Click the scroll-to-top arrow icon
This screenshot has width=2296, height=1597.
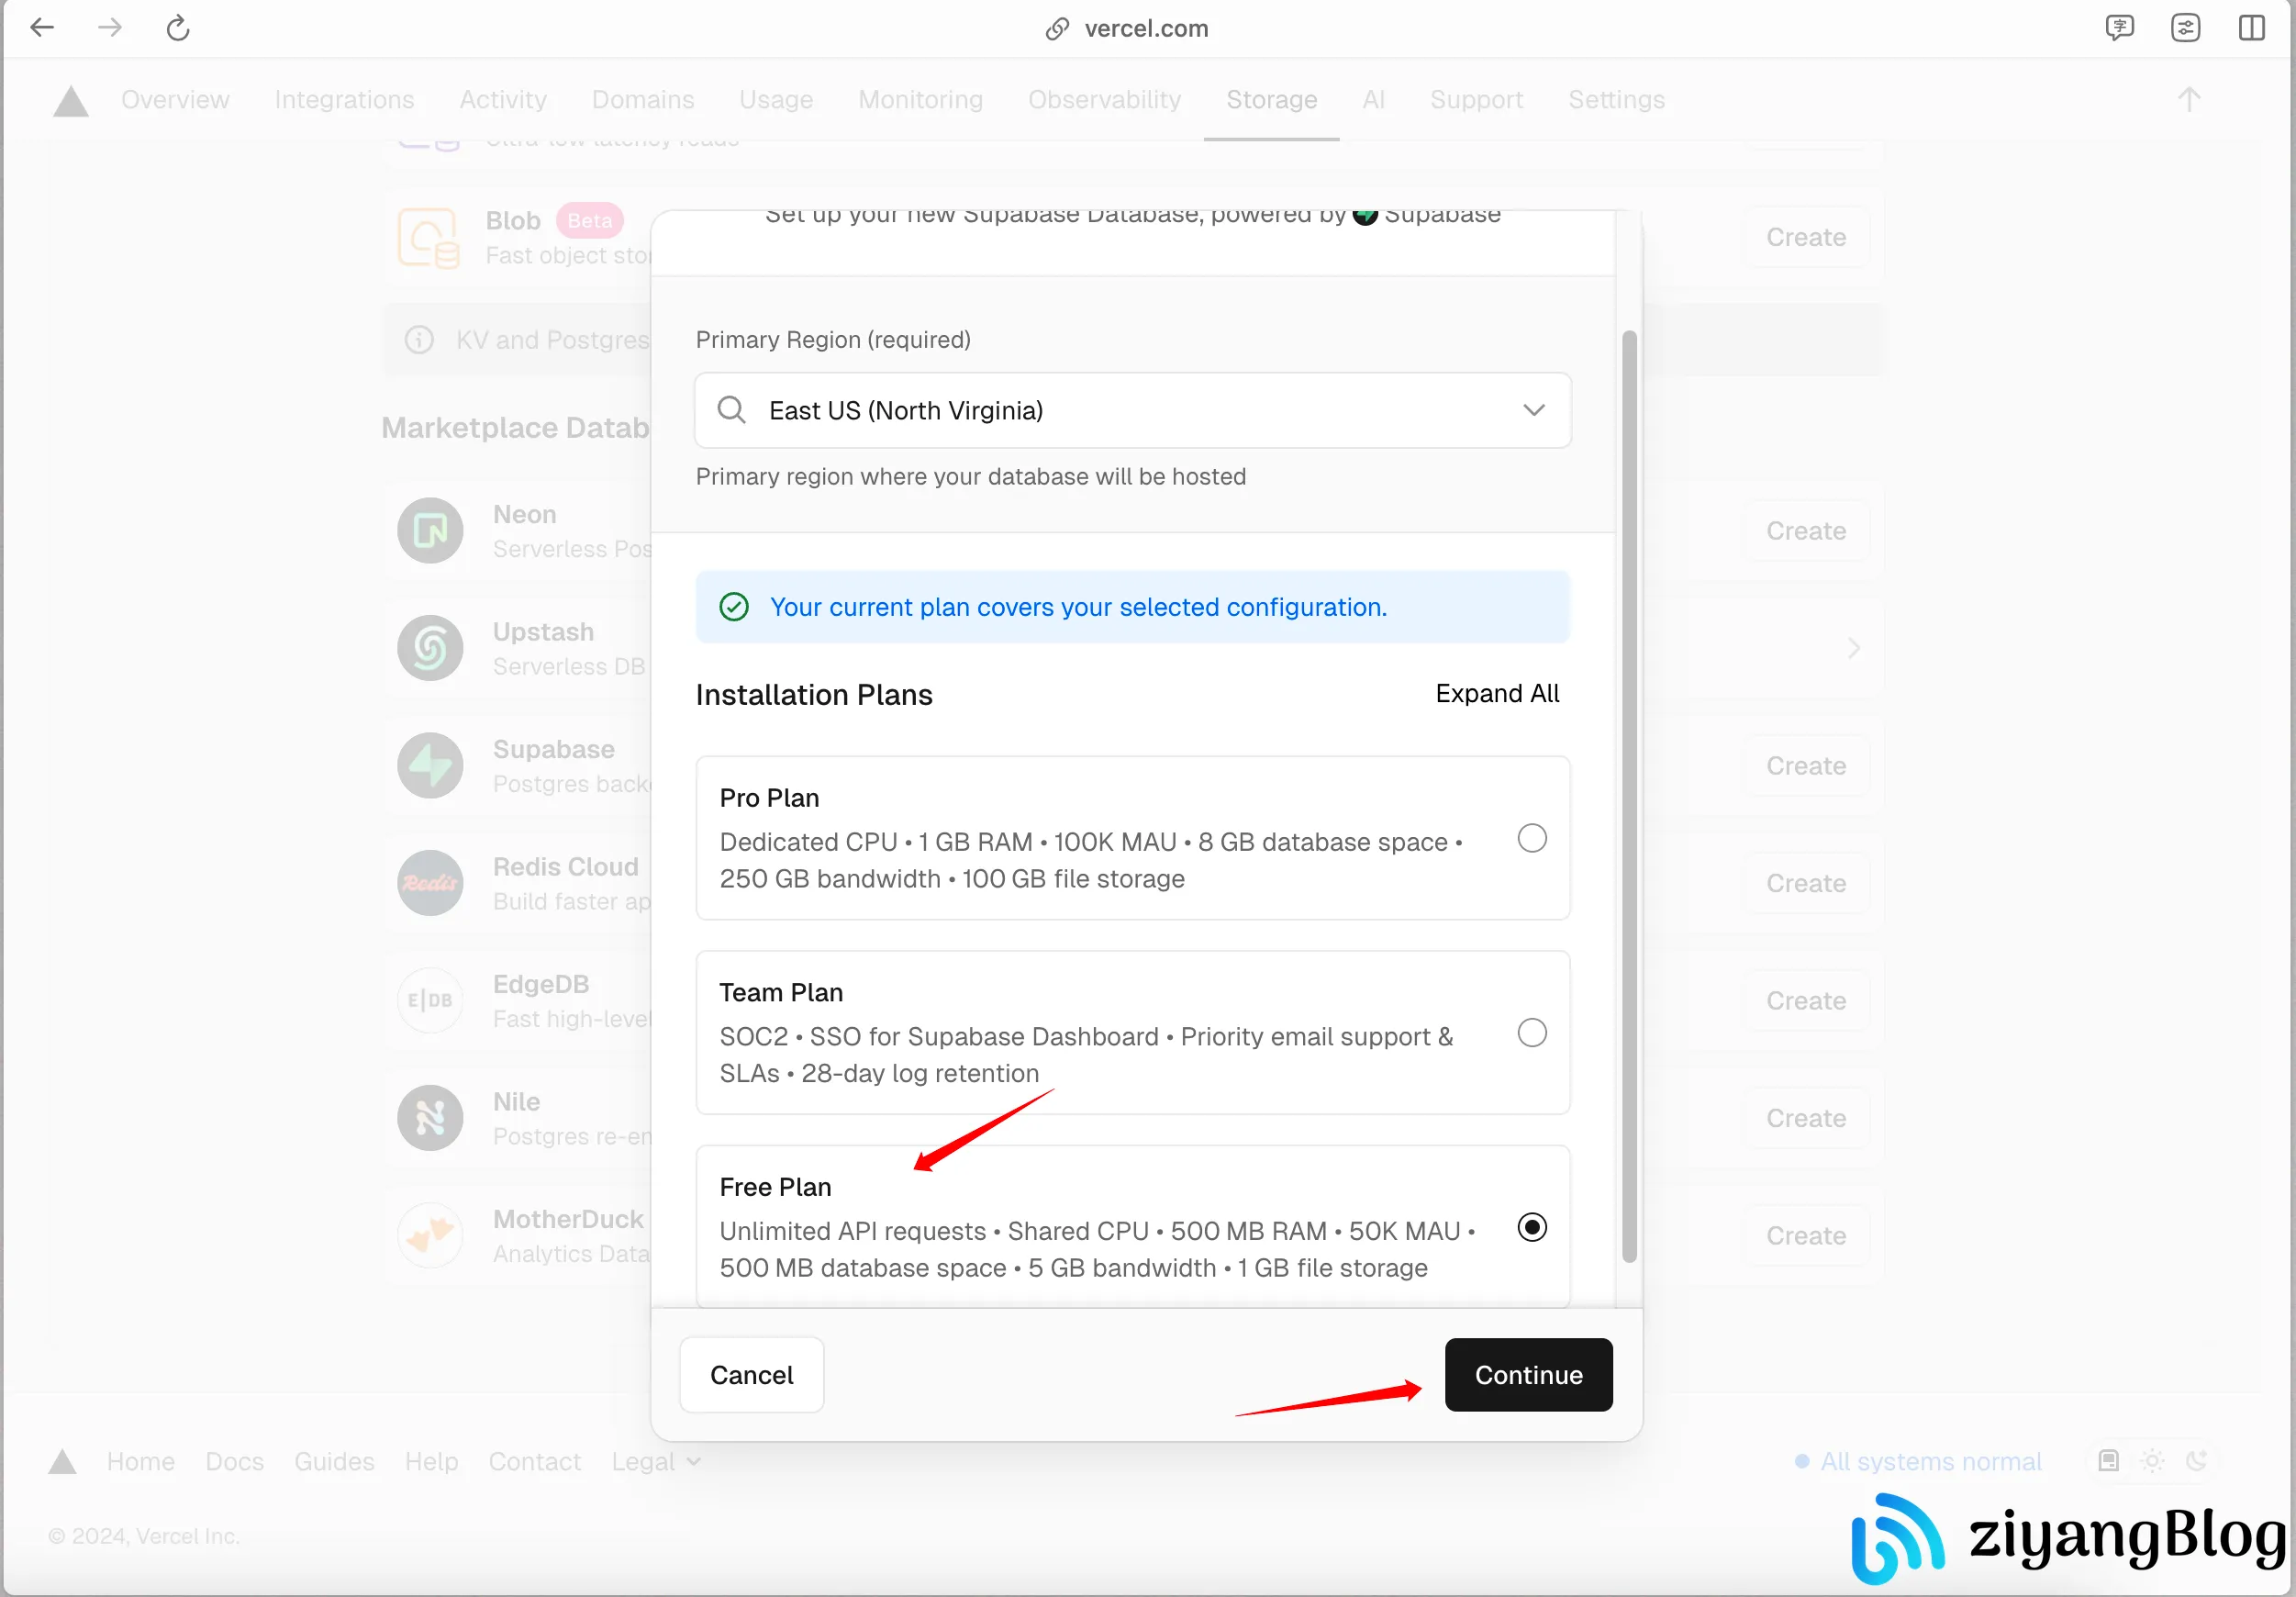click(2188, 99)
